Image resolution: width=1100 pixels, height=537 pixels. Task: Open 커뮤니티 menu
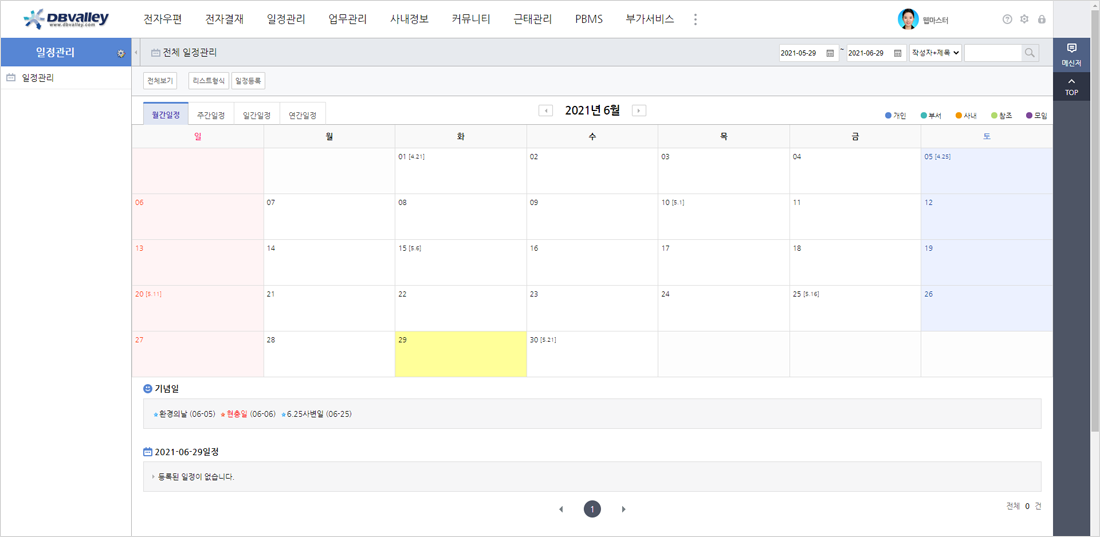tap(471, 20)
